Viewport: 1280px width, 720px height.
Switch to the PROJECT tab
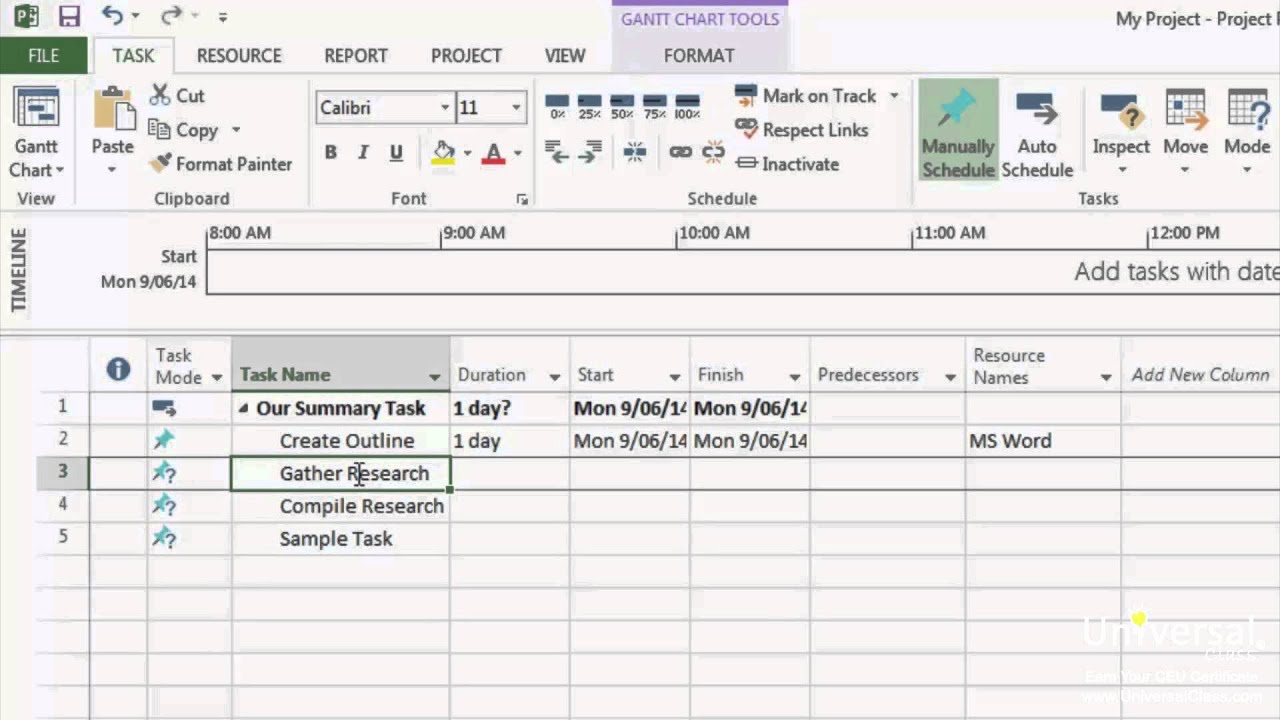[x=466, y=56]
